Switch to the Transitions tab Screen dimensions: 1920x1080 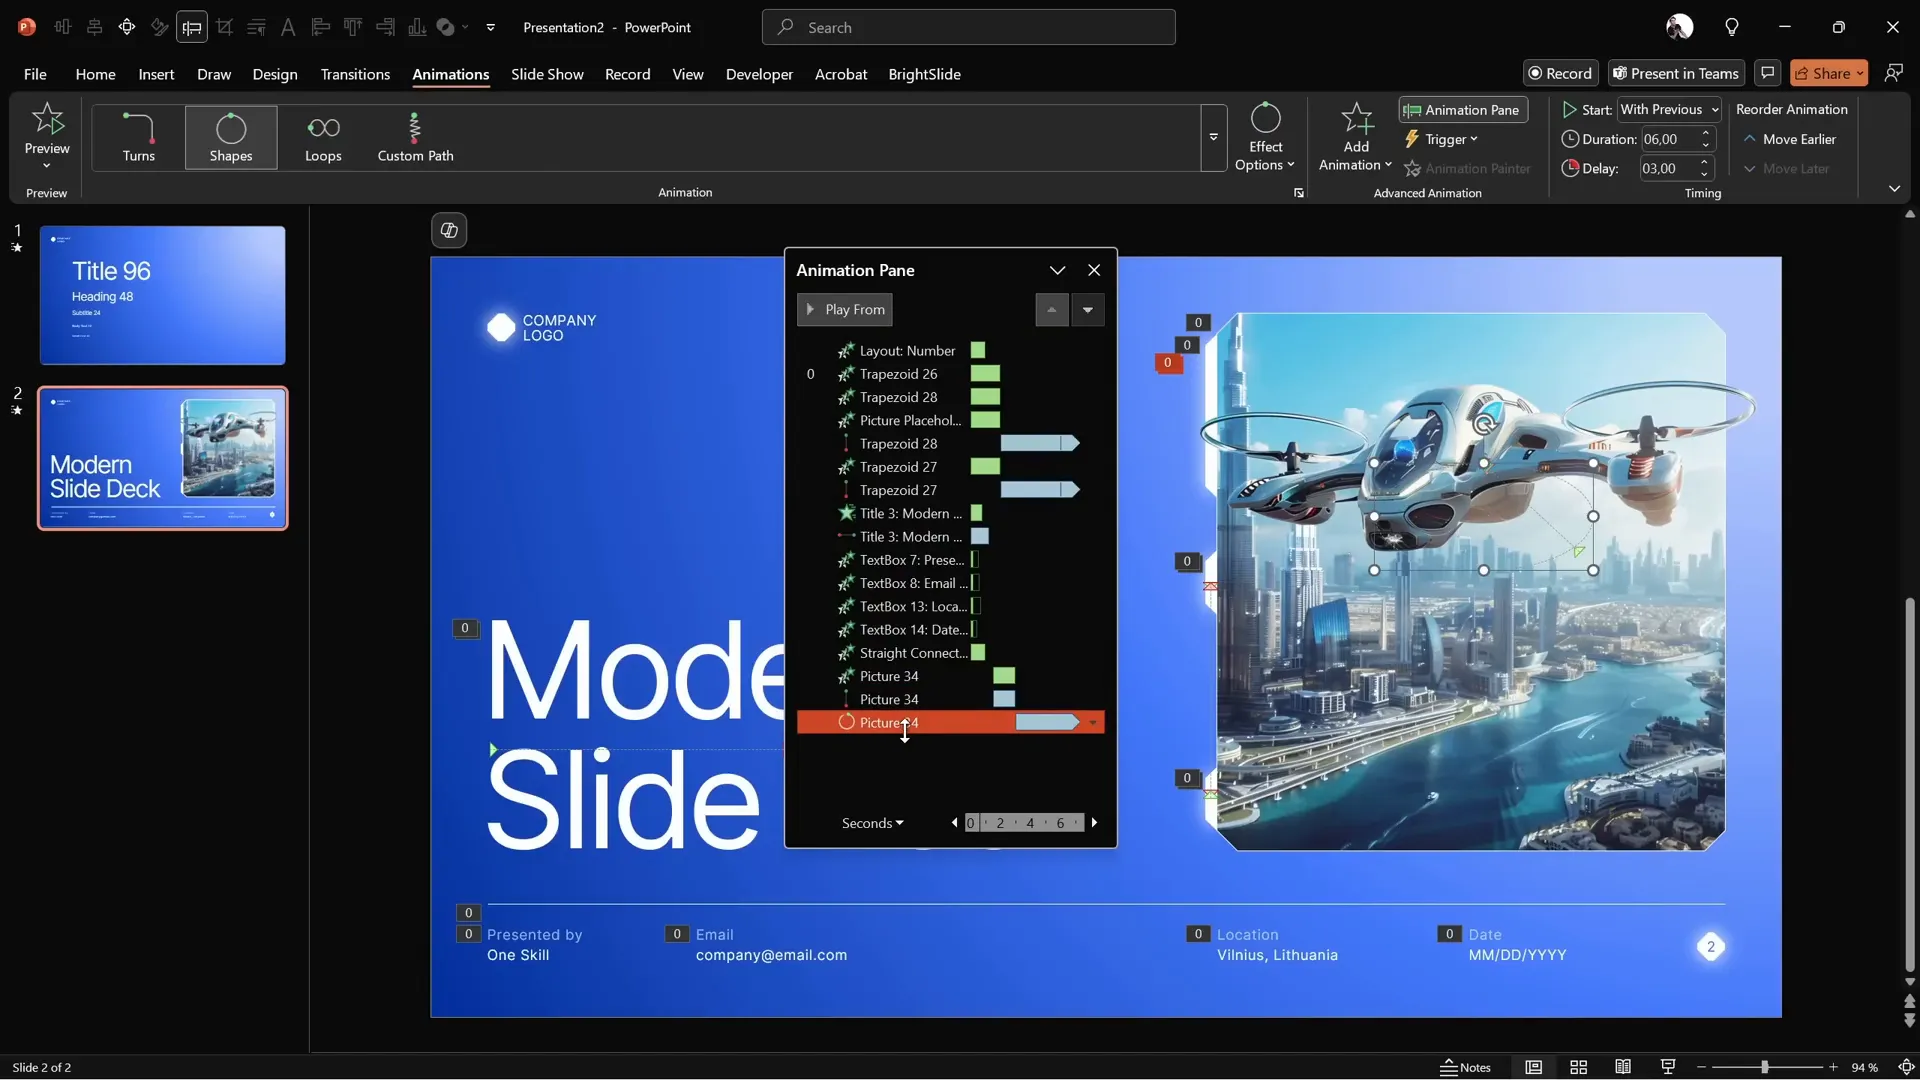click(355, 74)
